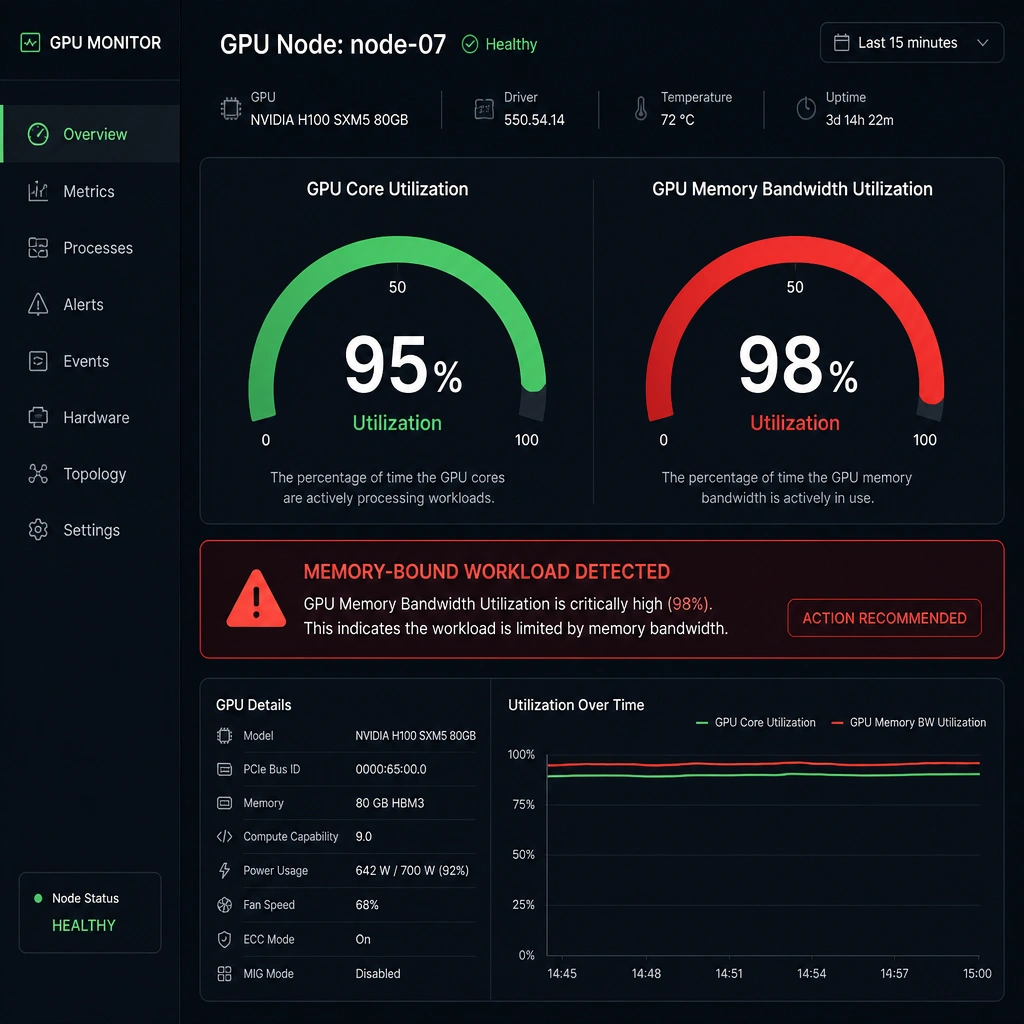Open the Alerts section
The width and height of the screenshot is (1024, 1024).
90,304
